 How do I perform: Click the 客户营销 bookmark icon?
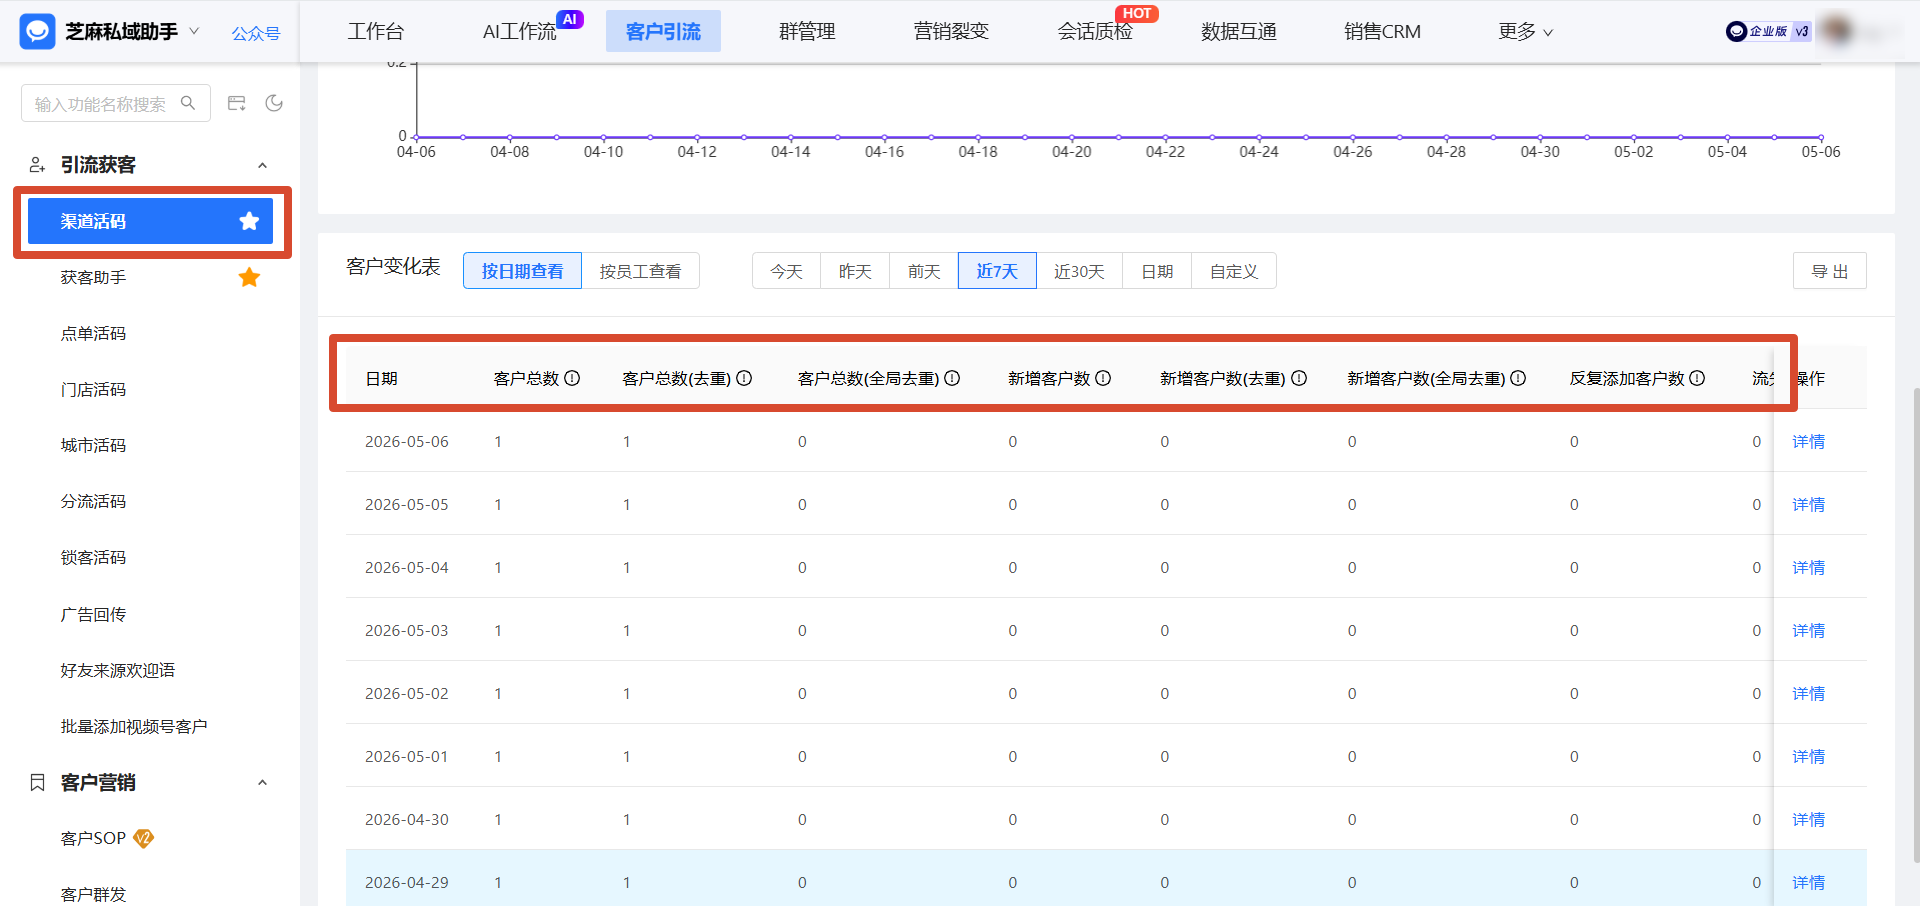click(x=37, y=783)
